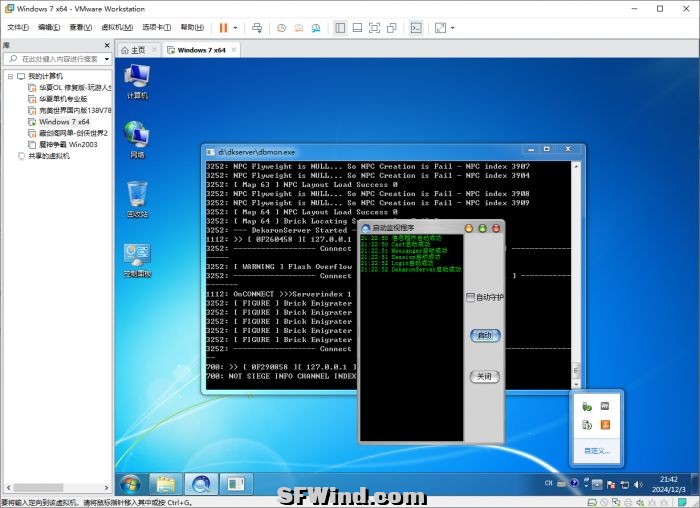The height and width of the screenshot is (508, 700).
Task: Click the guest volume speaker icon
Action: click(x=638, y=484)
